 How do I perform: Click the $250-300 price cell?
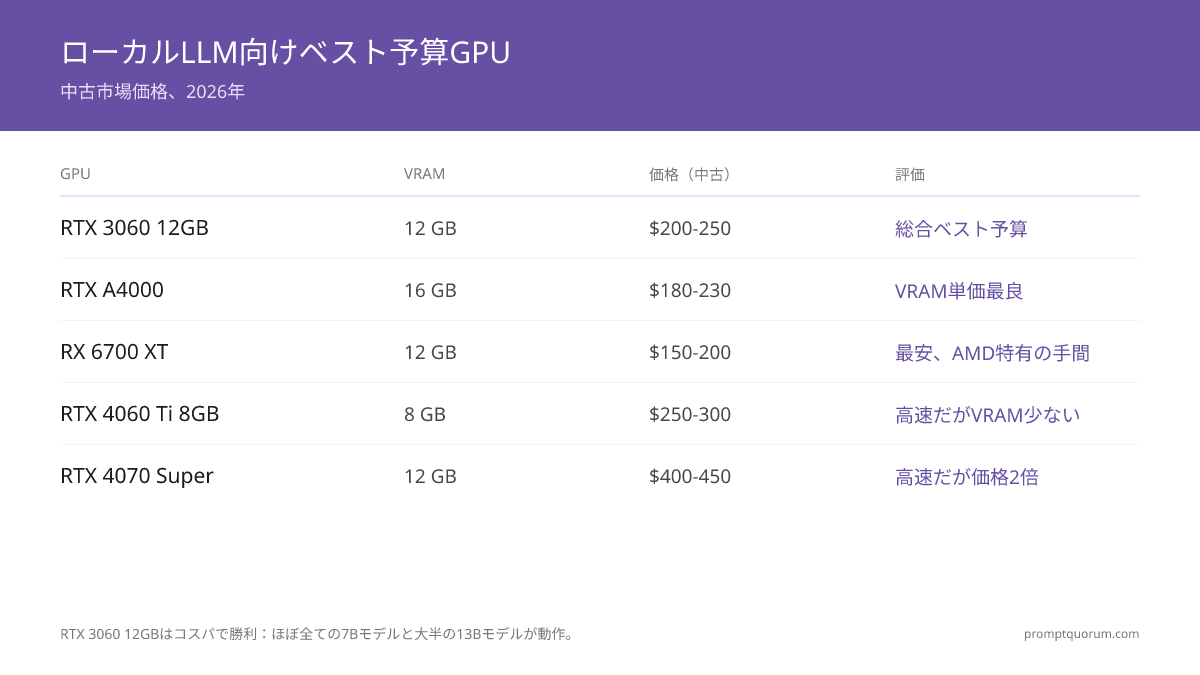(690, 414)
